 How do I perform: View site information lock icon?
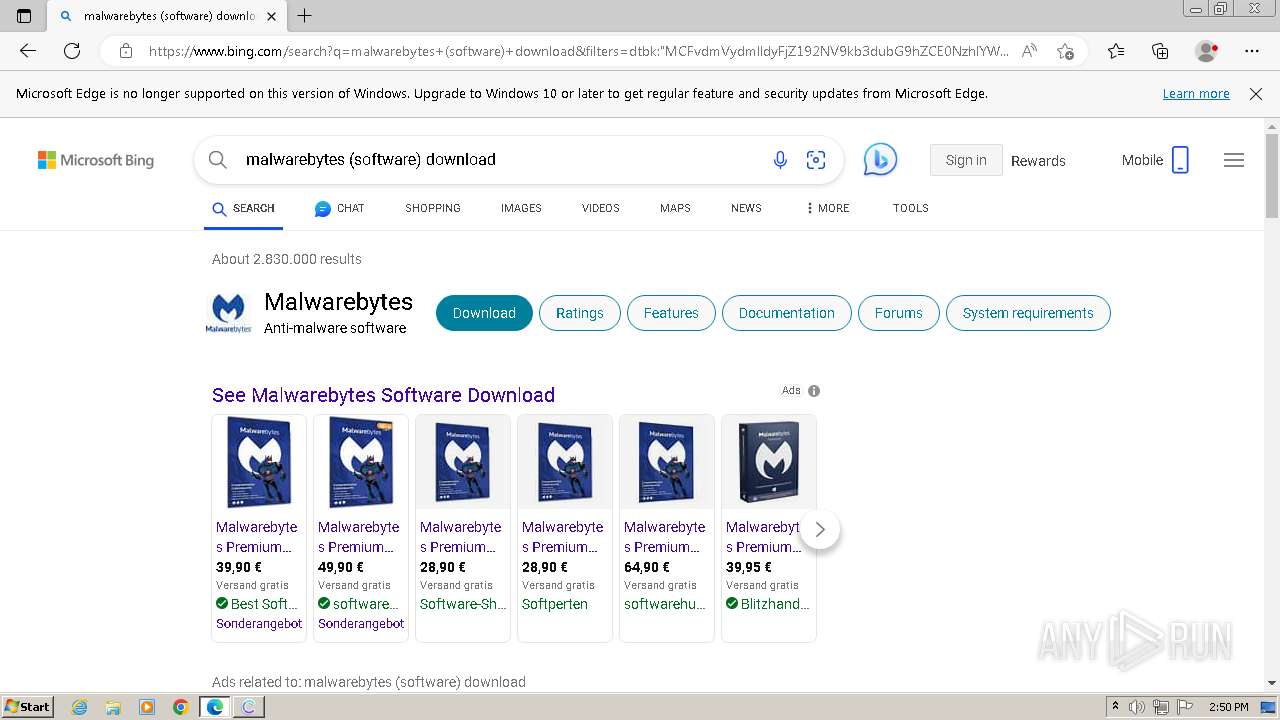(x=125, y=50)
